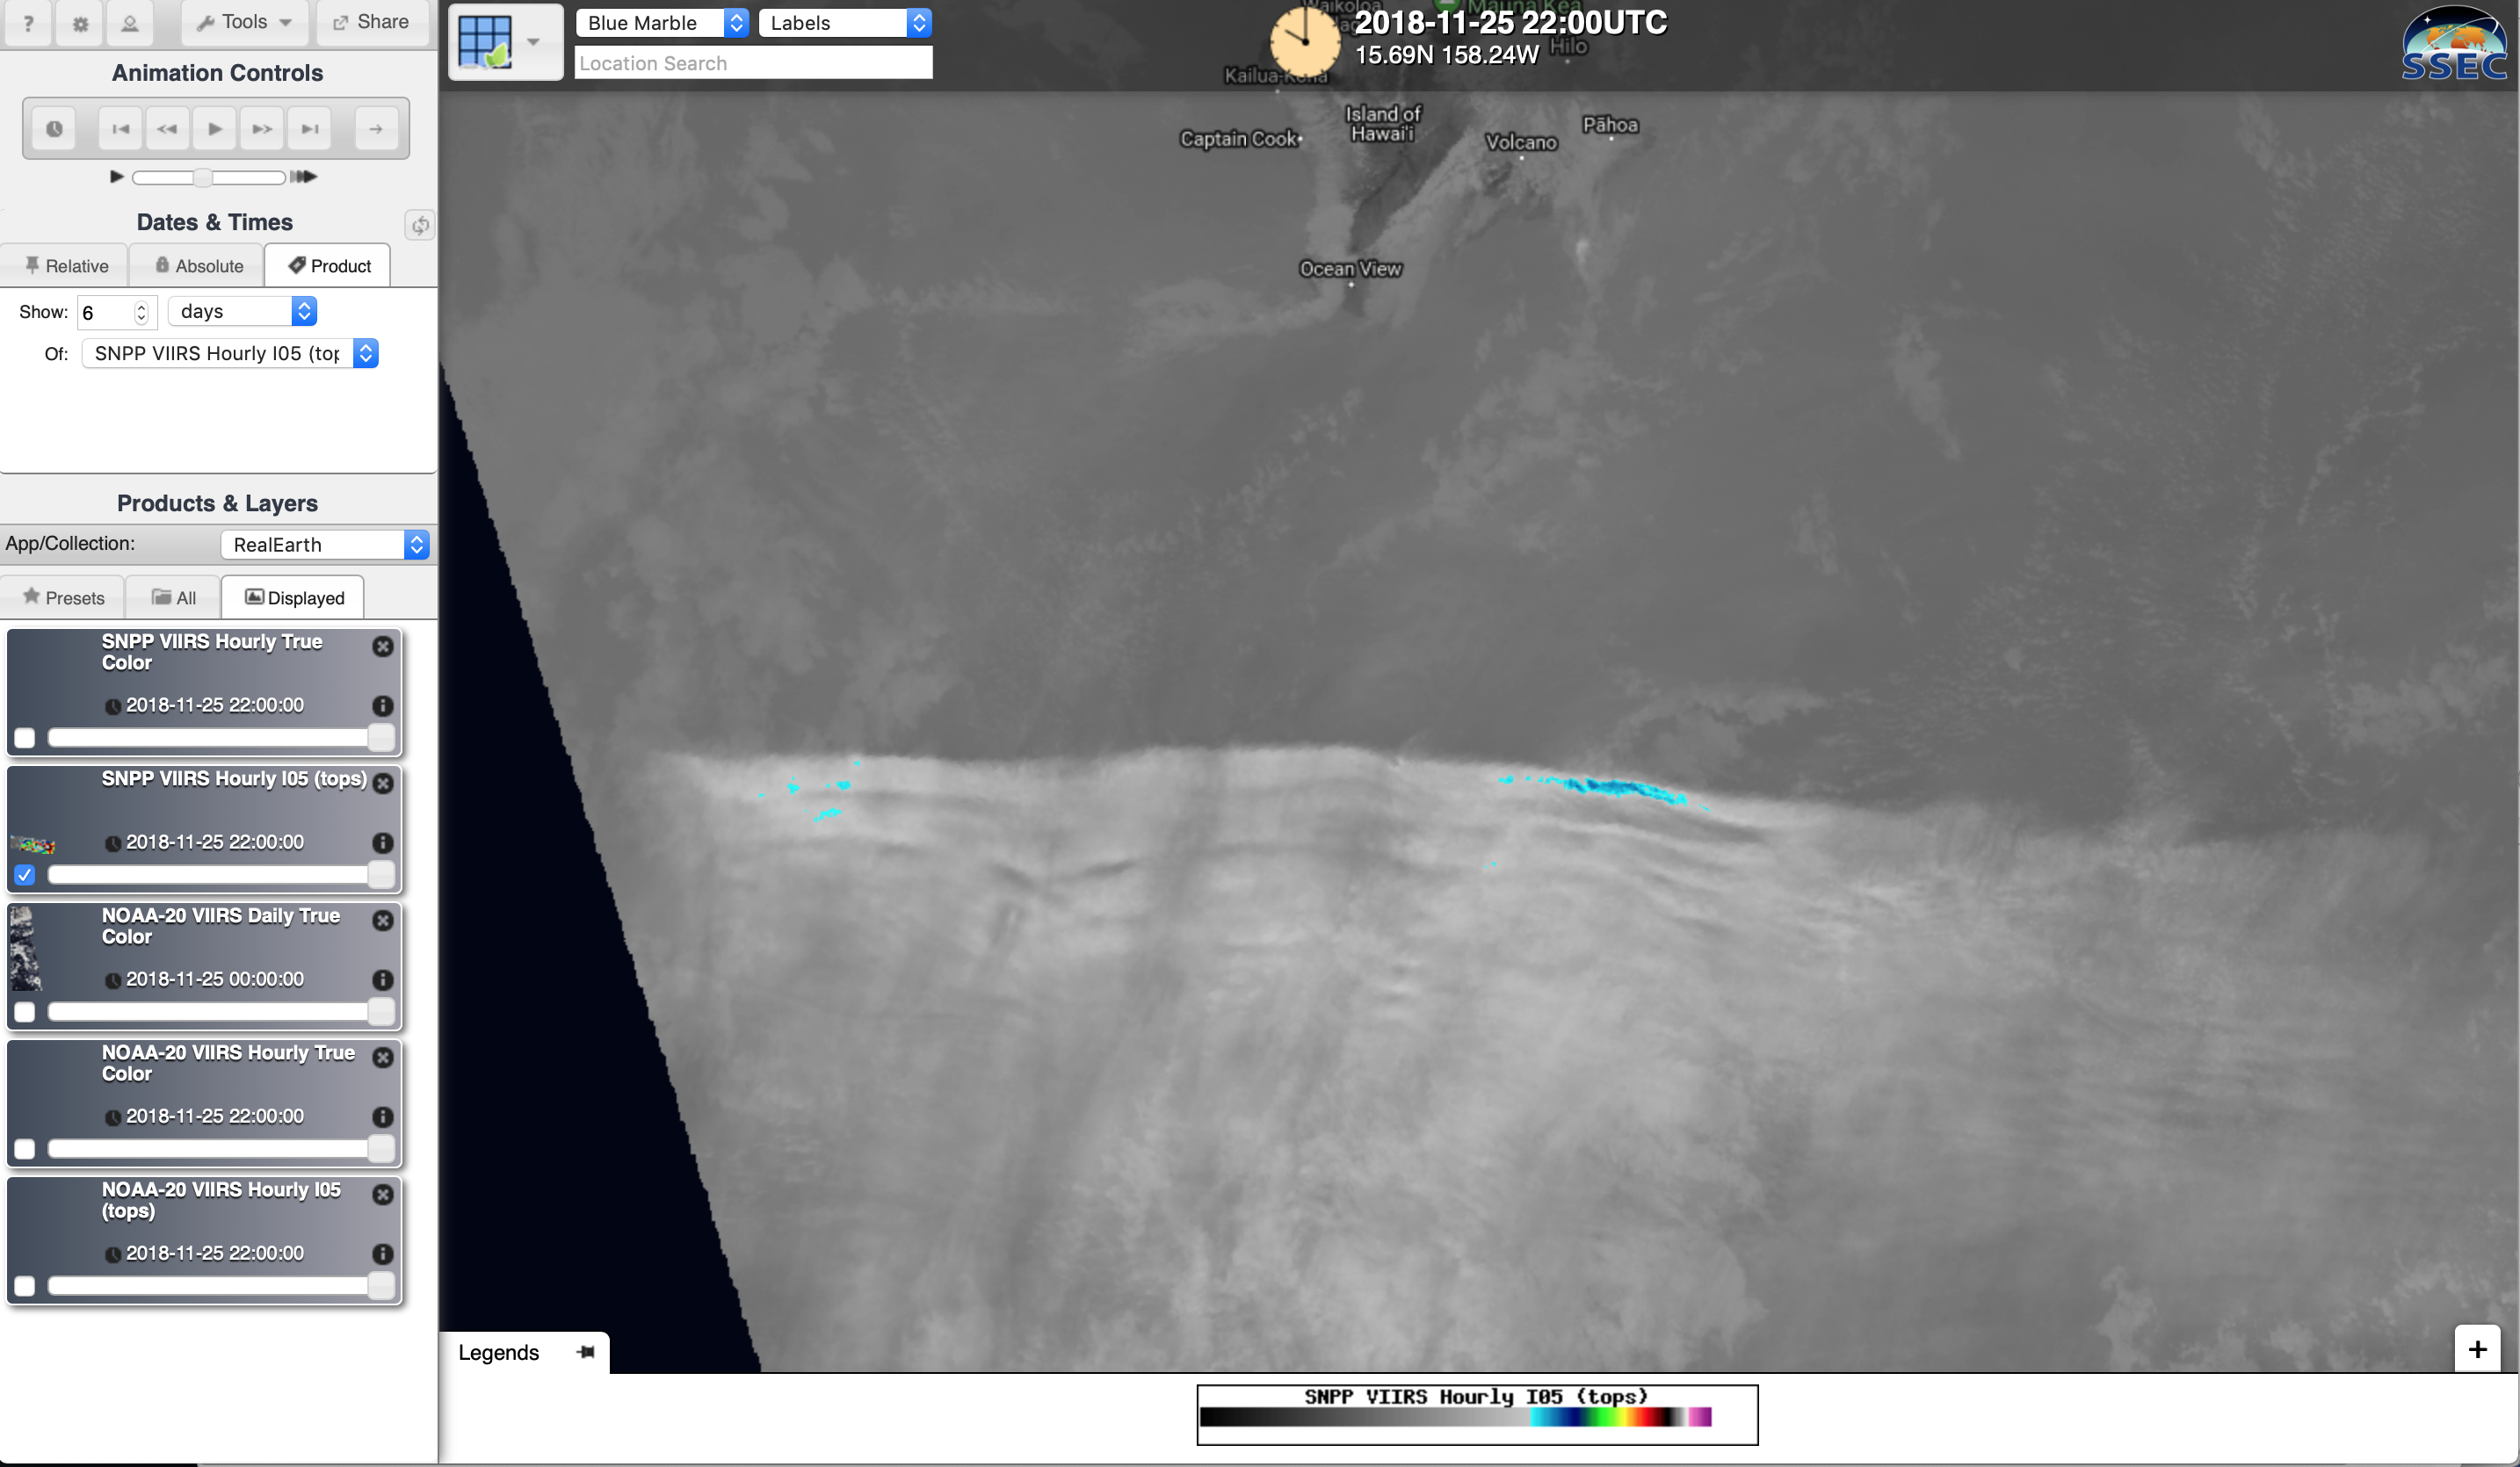The height and width of the screenshot is (1467, 2520).
Task: Remove NOAA-20 VIIRS Hourly True Color layer
Action: (383, 1057)
